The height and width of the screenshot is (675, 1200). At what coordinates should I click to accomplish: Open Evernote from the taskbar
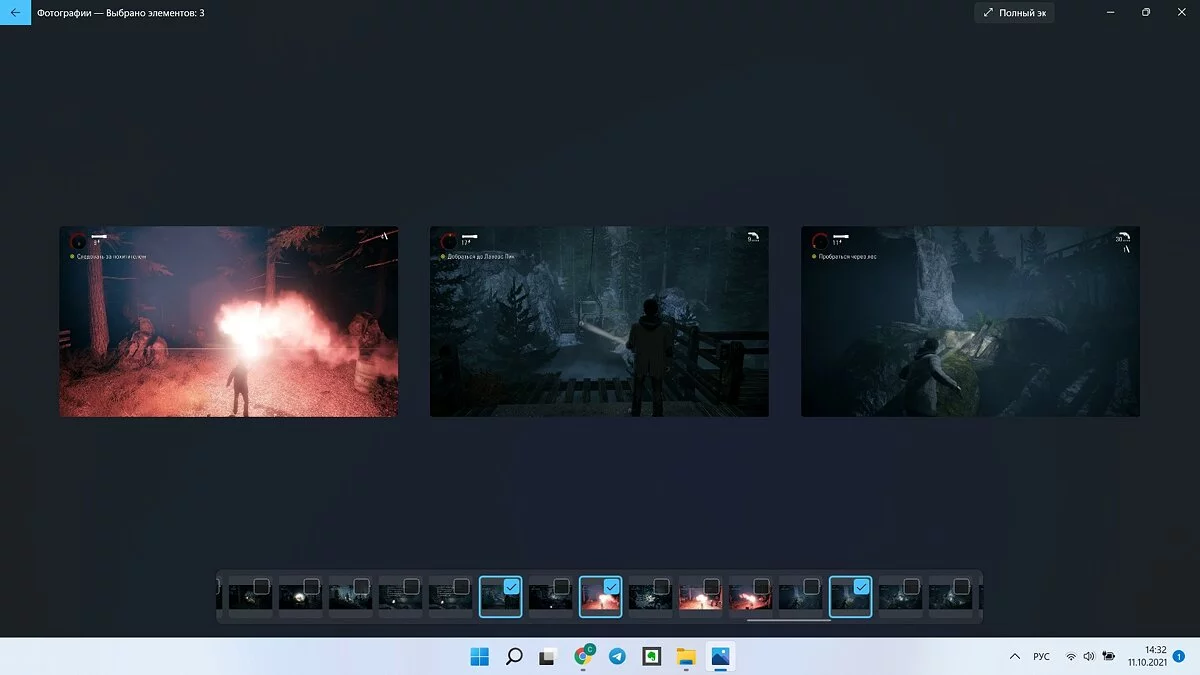(x=651, y=656)
